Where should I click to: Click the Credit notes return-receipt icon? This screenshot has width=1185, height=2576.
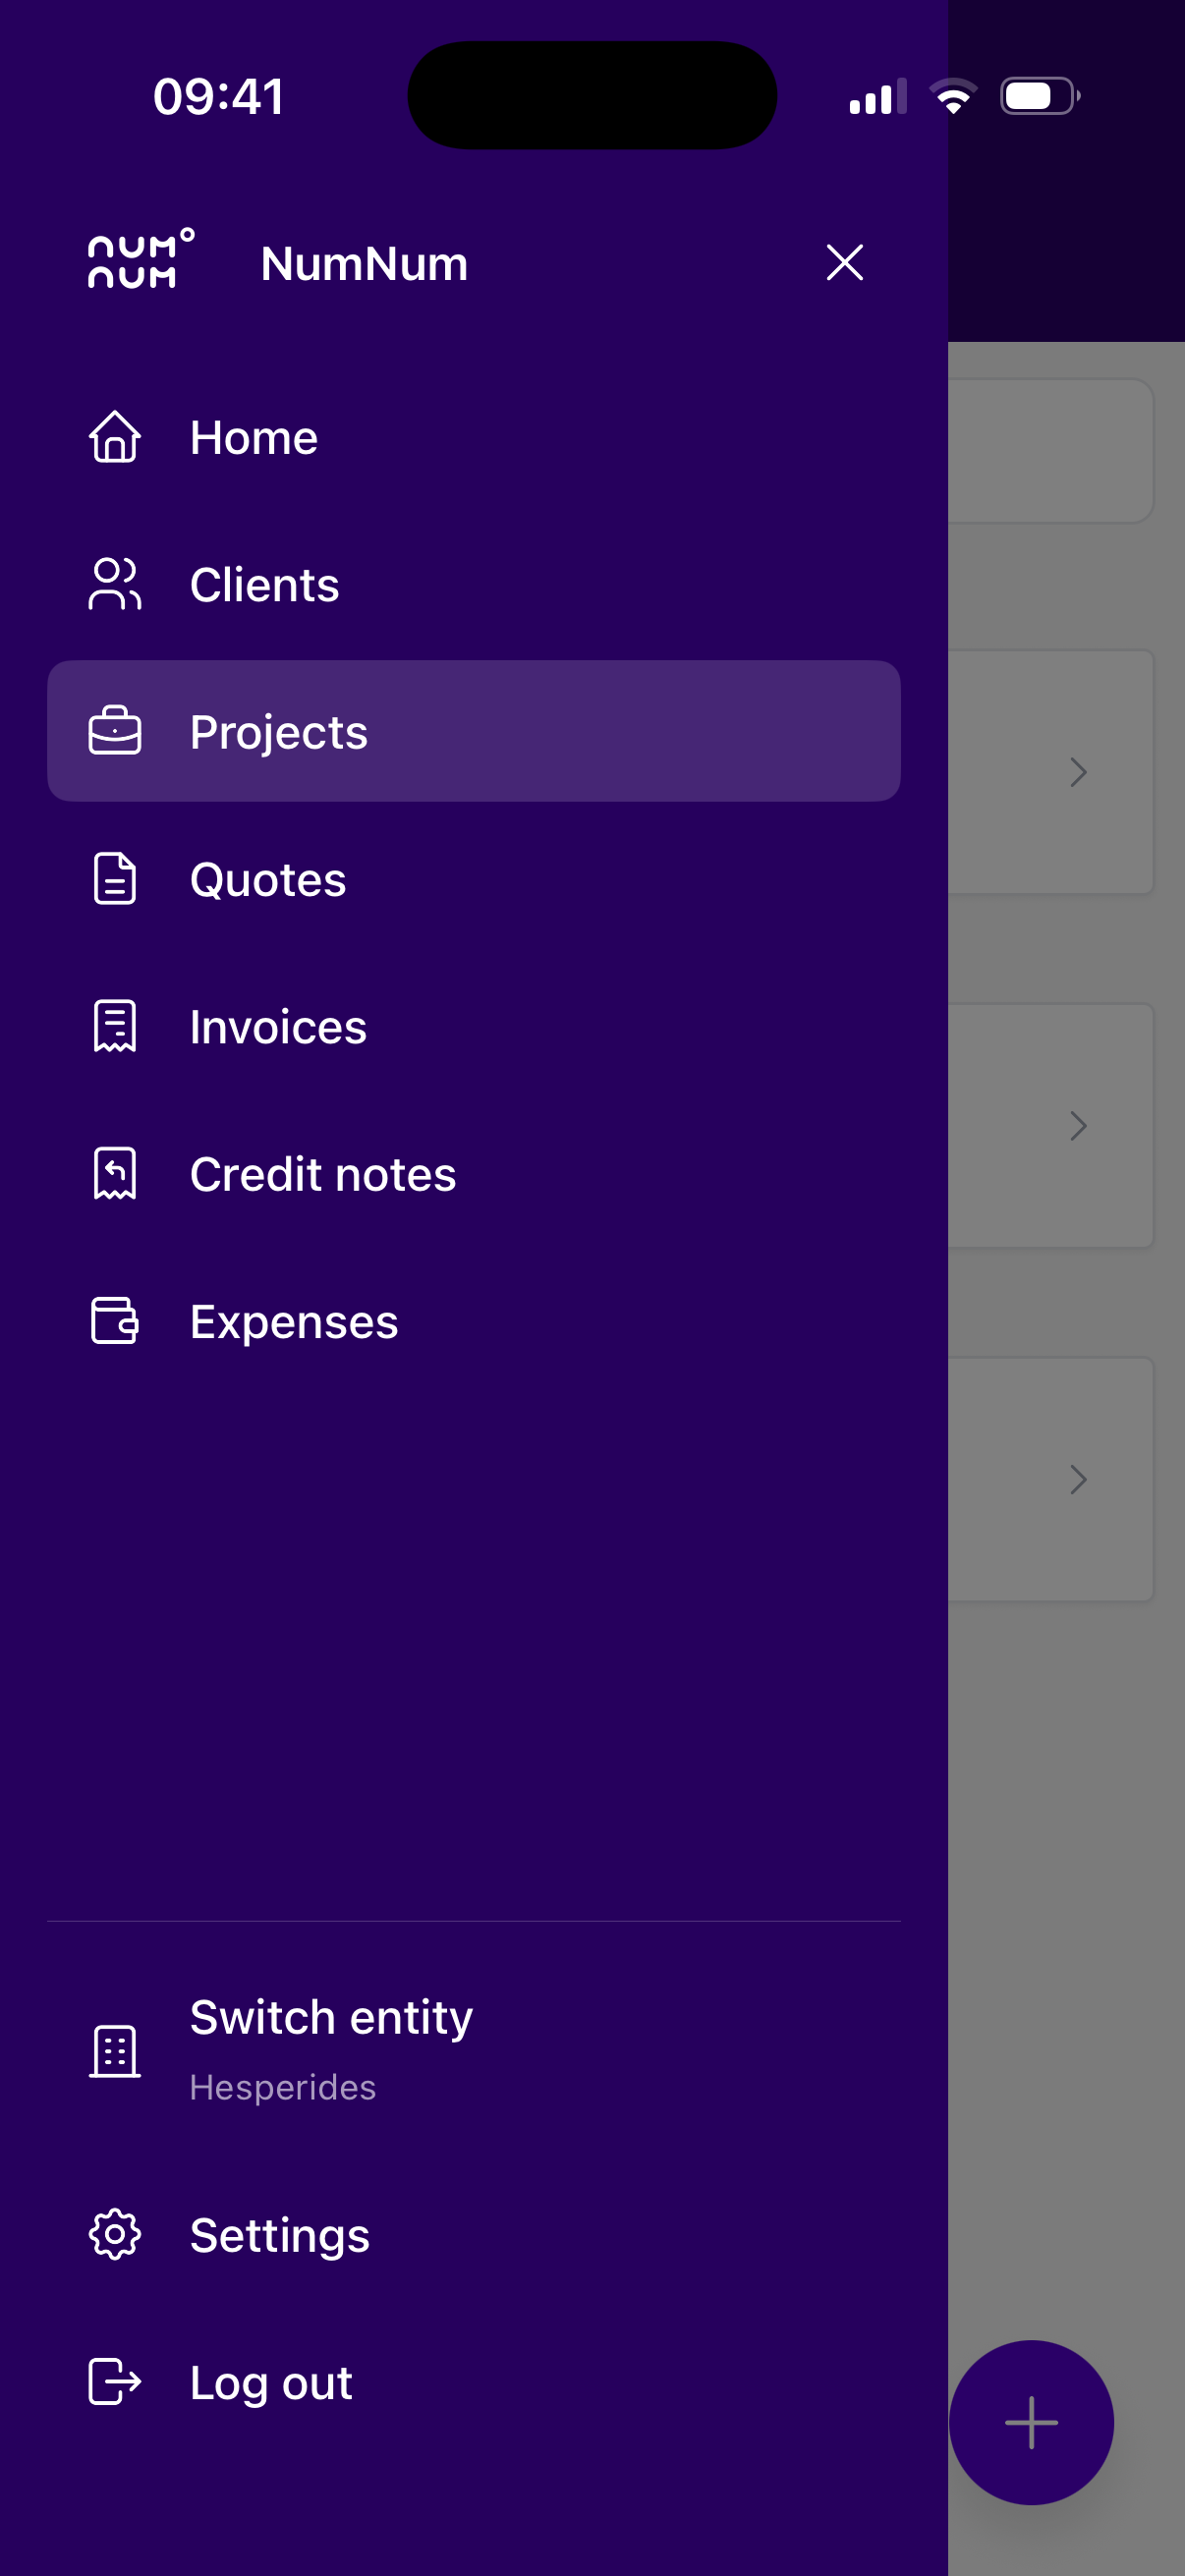(x=115, y=1173)
